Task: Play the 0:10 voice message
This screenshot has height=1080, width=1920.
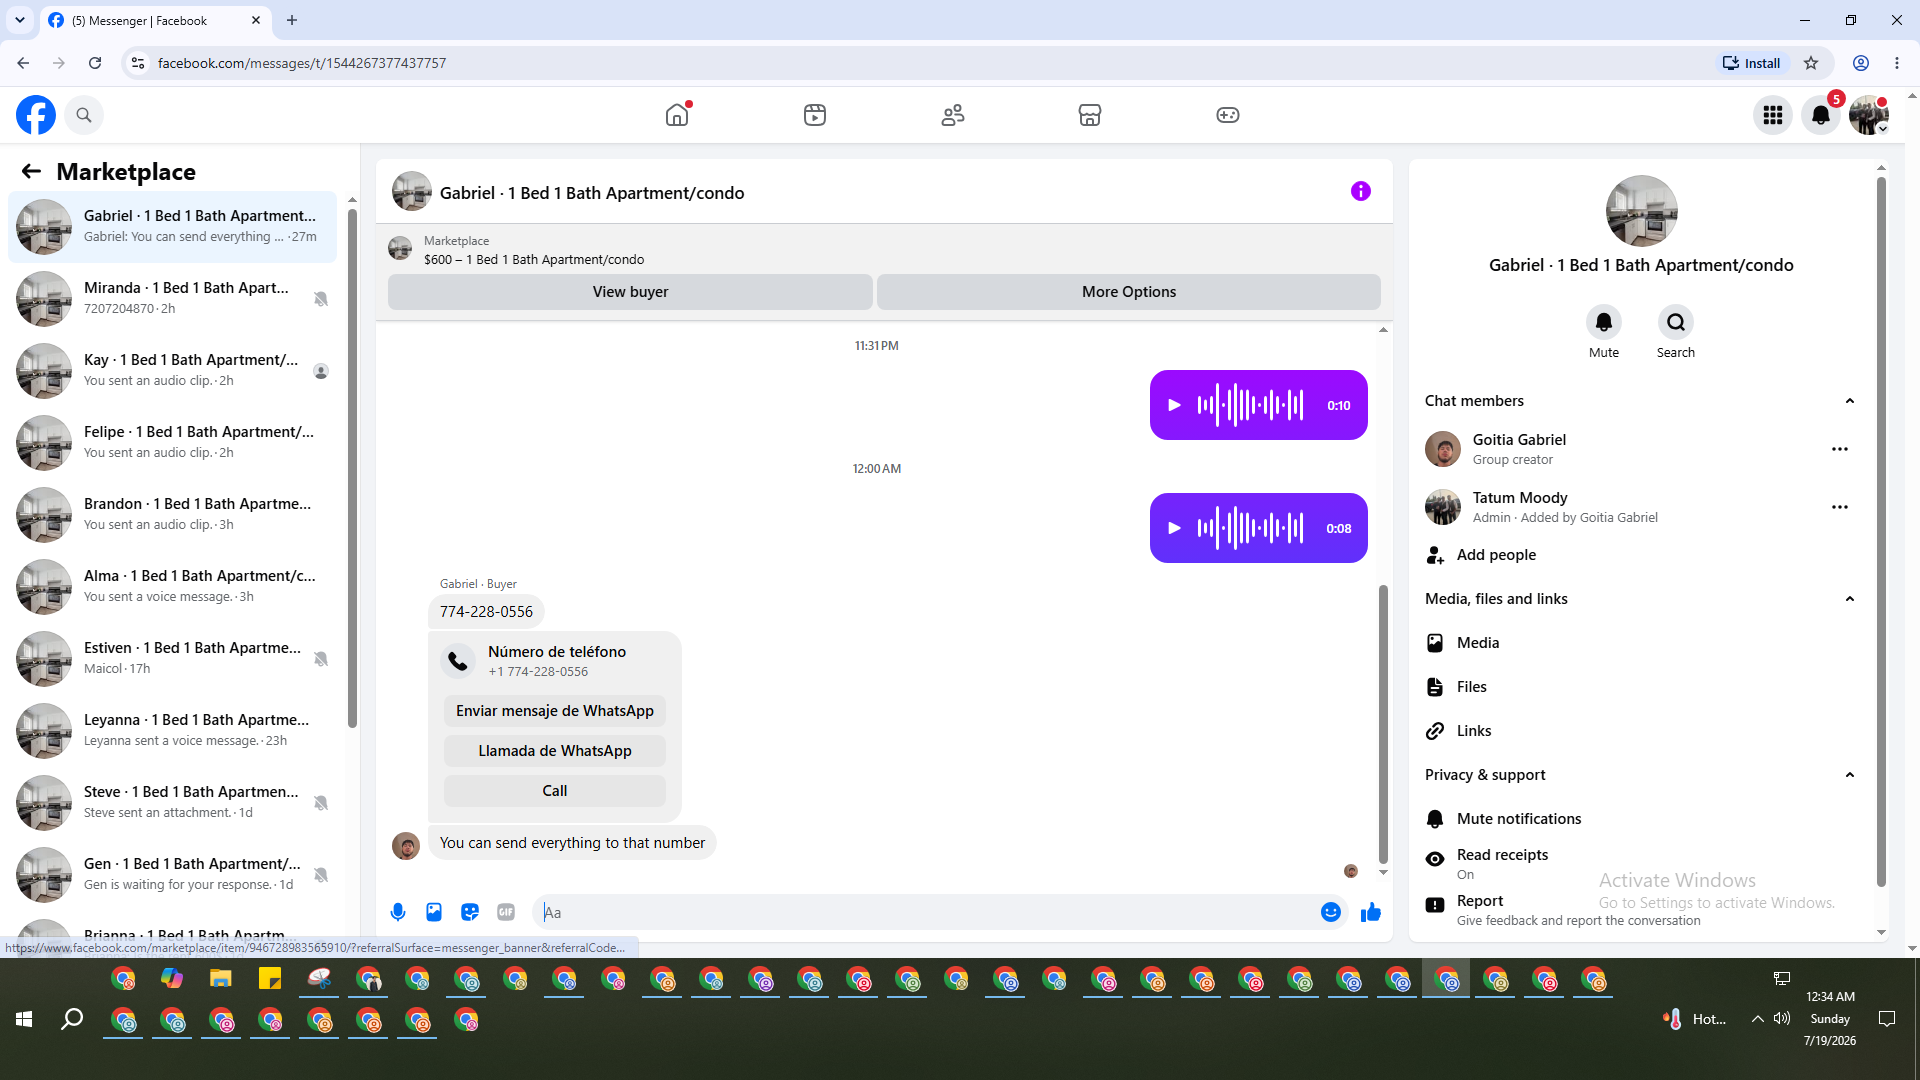Action: pos(1175,405)
